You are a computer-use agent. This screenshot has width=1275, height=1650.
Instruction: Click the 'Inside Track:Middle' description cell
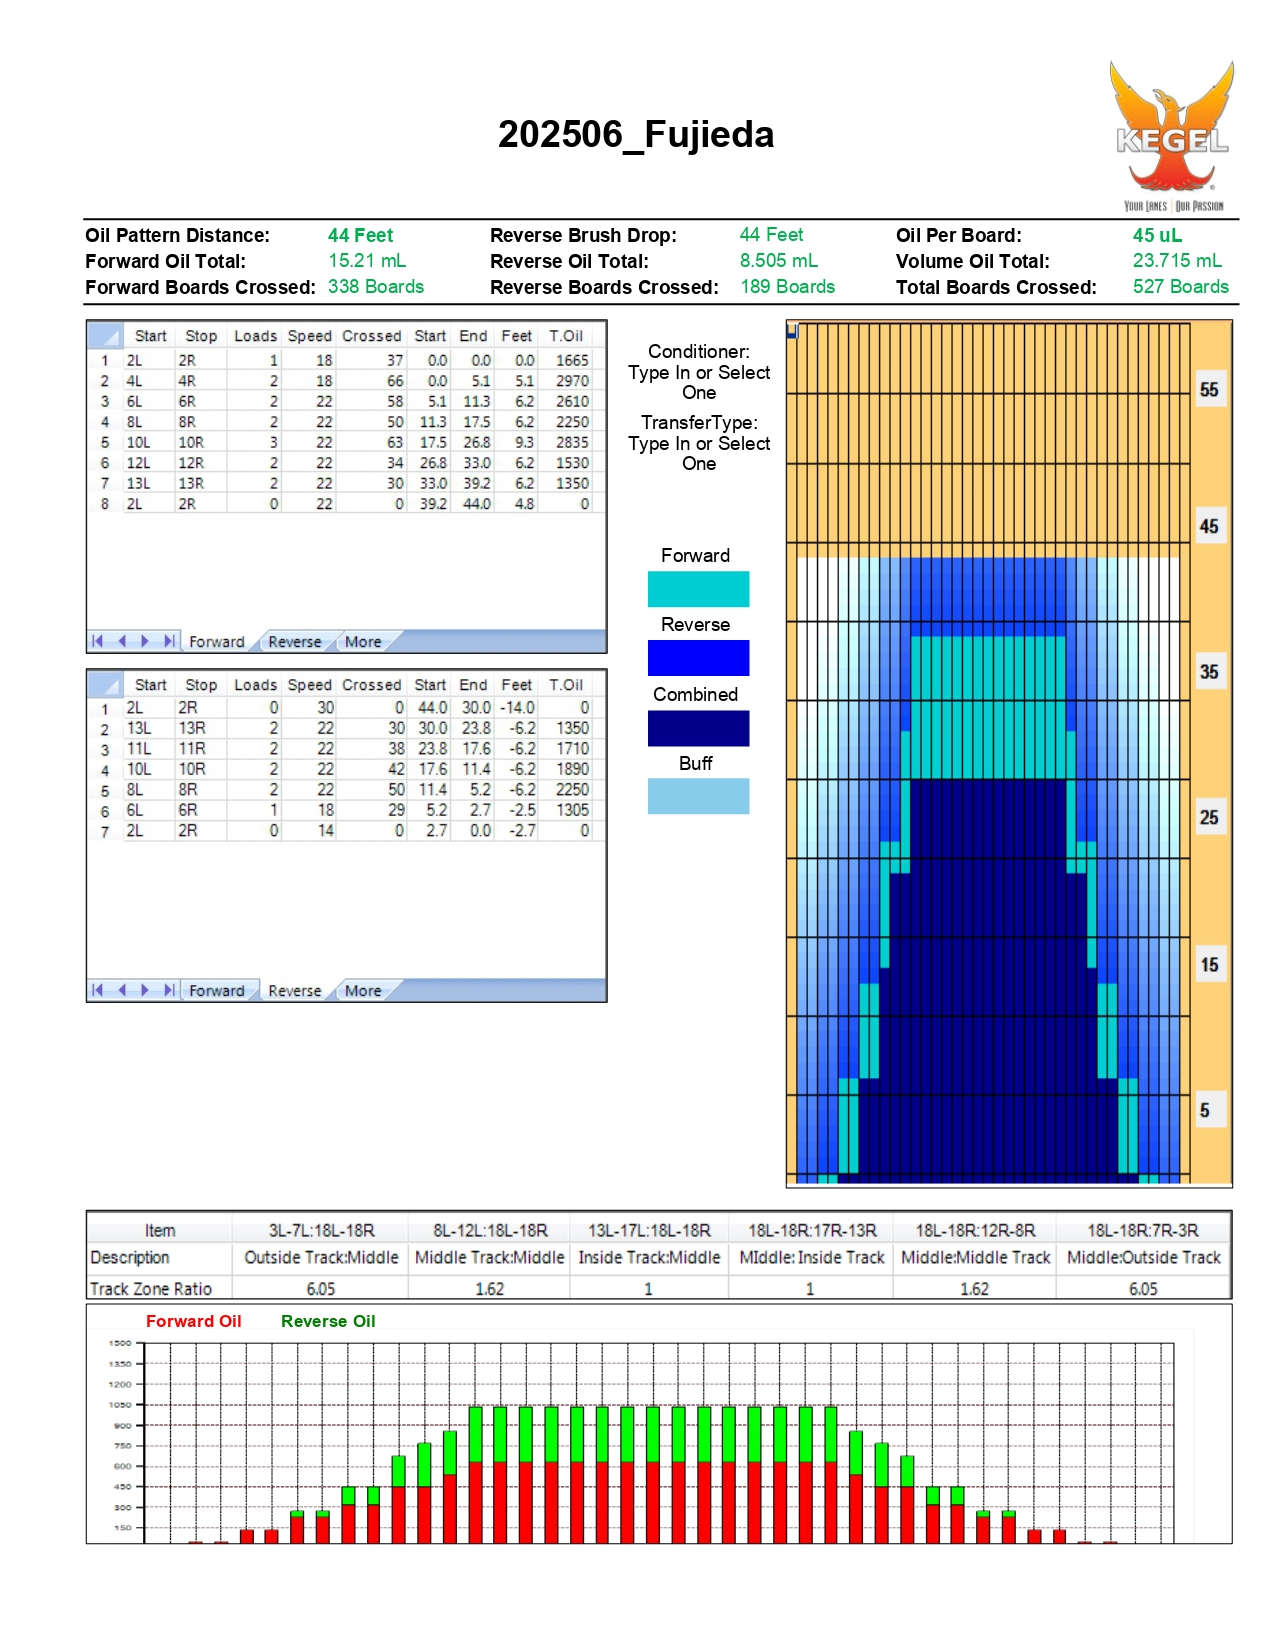coord(649,1257)
